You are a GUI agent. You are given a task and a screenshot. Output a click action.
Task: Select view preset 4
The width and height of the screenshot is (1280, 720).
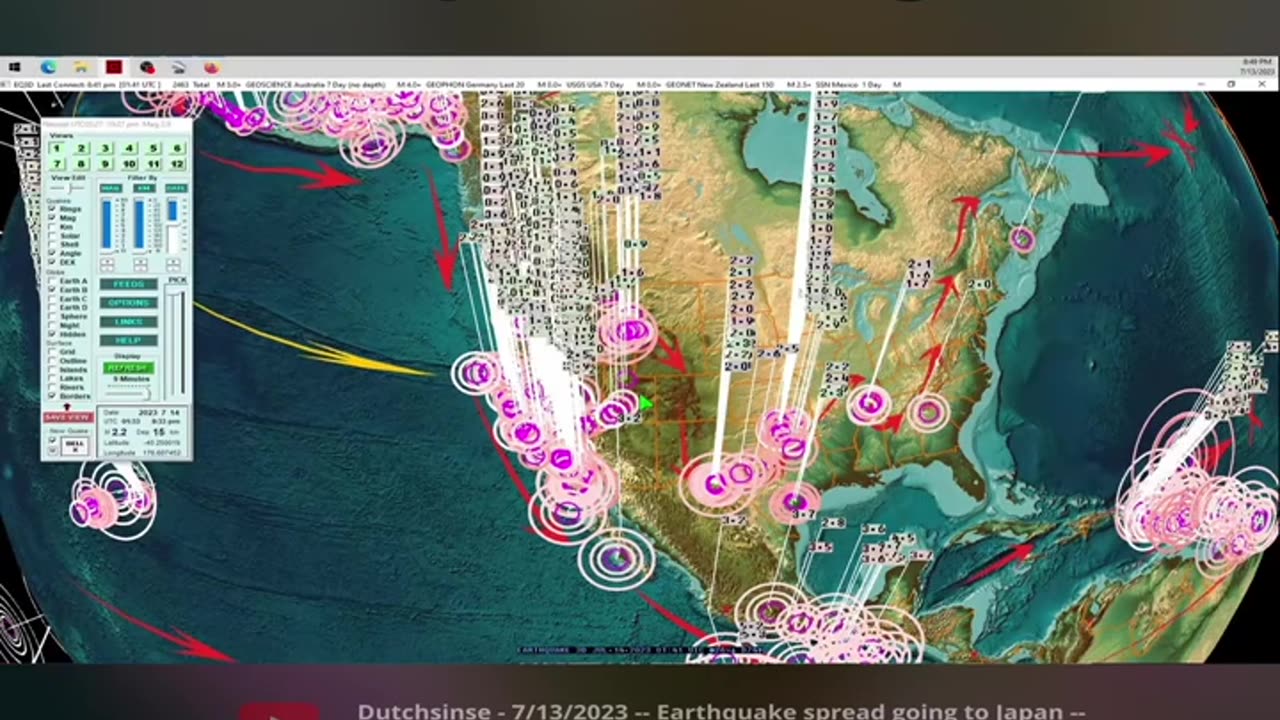point(129,148)
